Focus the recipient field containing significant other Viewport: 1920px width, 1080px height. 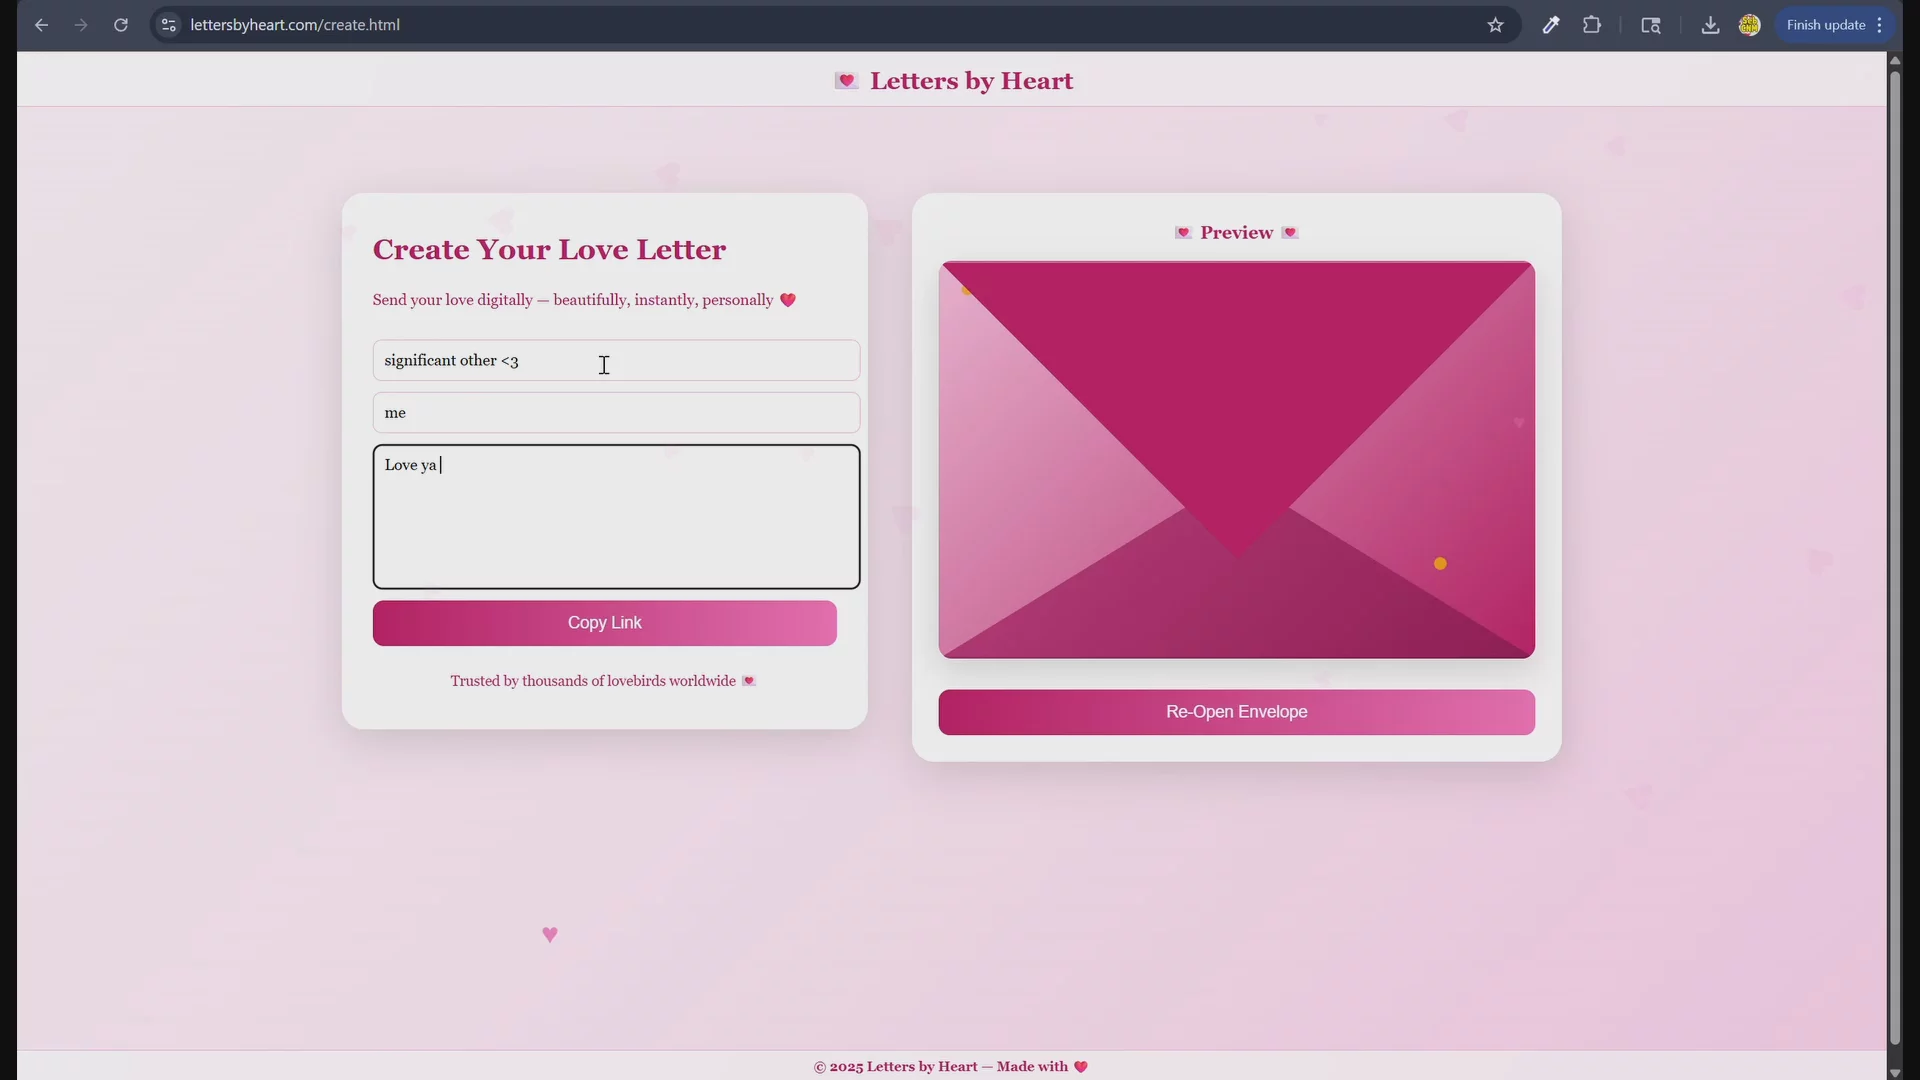coord(615,360)
